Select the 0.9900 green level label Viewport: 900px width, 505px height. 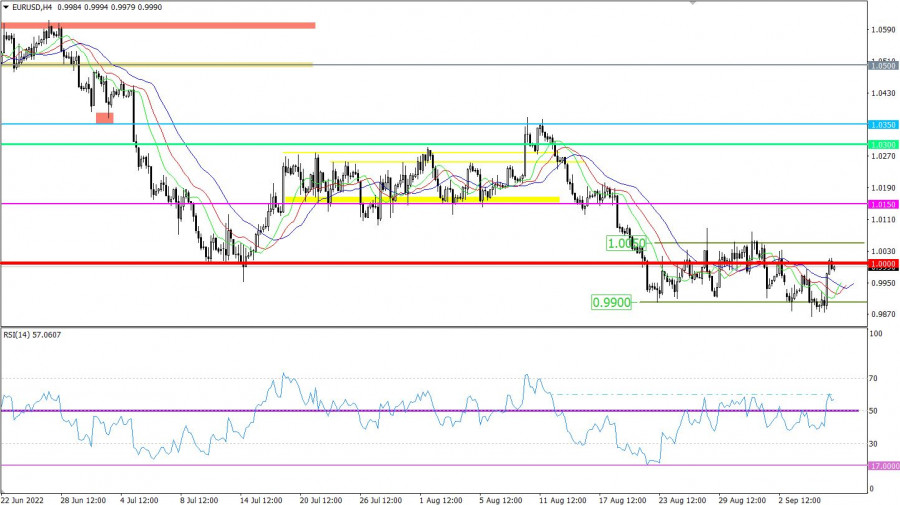click(612, 302)
